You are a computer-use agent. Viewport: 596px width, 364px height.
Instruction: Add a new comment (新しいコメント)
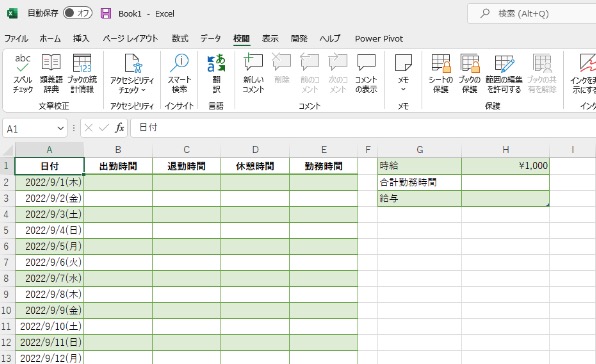(253, 73)
